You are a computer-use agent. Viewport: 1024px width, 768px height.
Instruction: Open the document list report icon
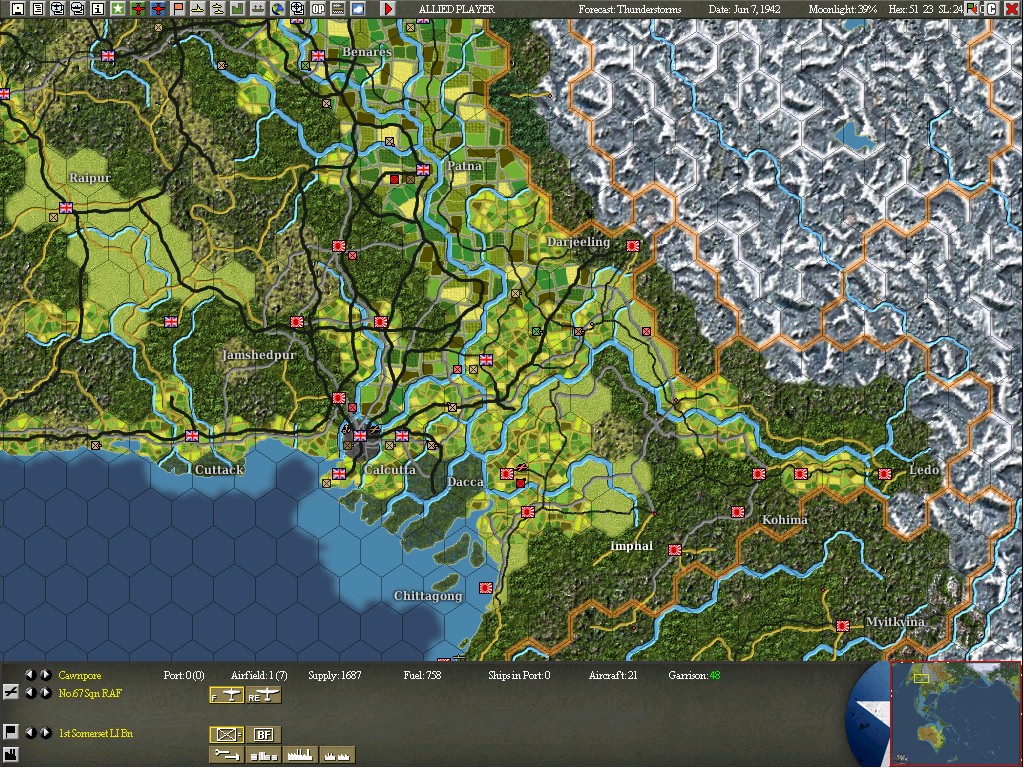pos(38,8)
